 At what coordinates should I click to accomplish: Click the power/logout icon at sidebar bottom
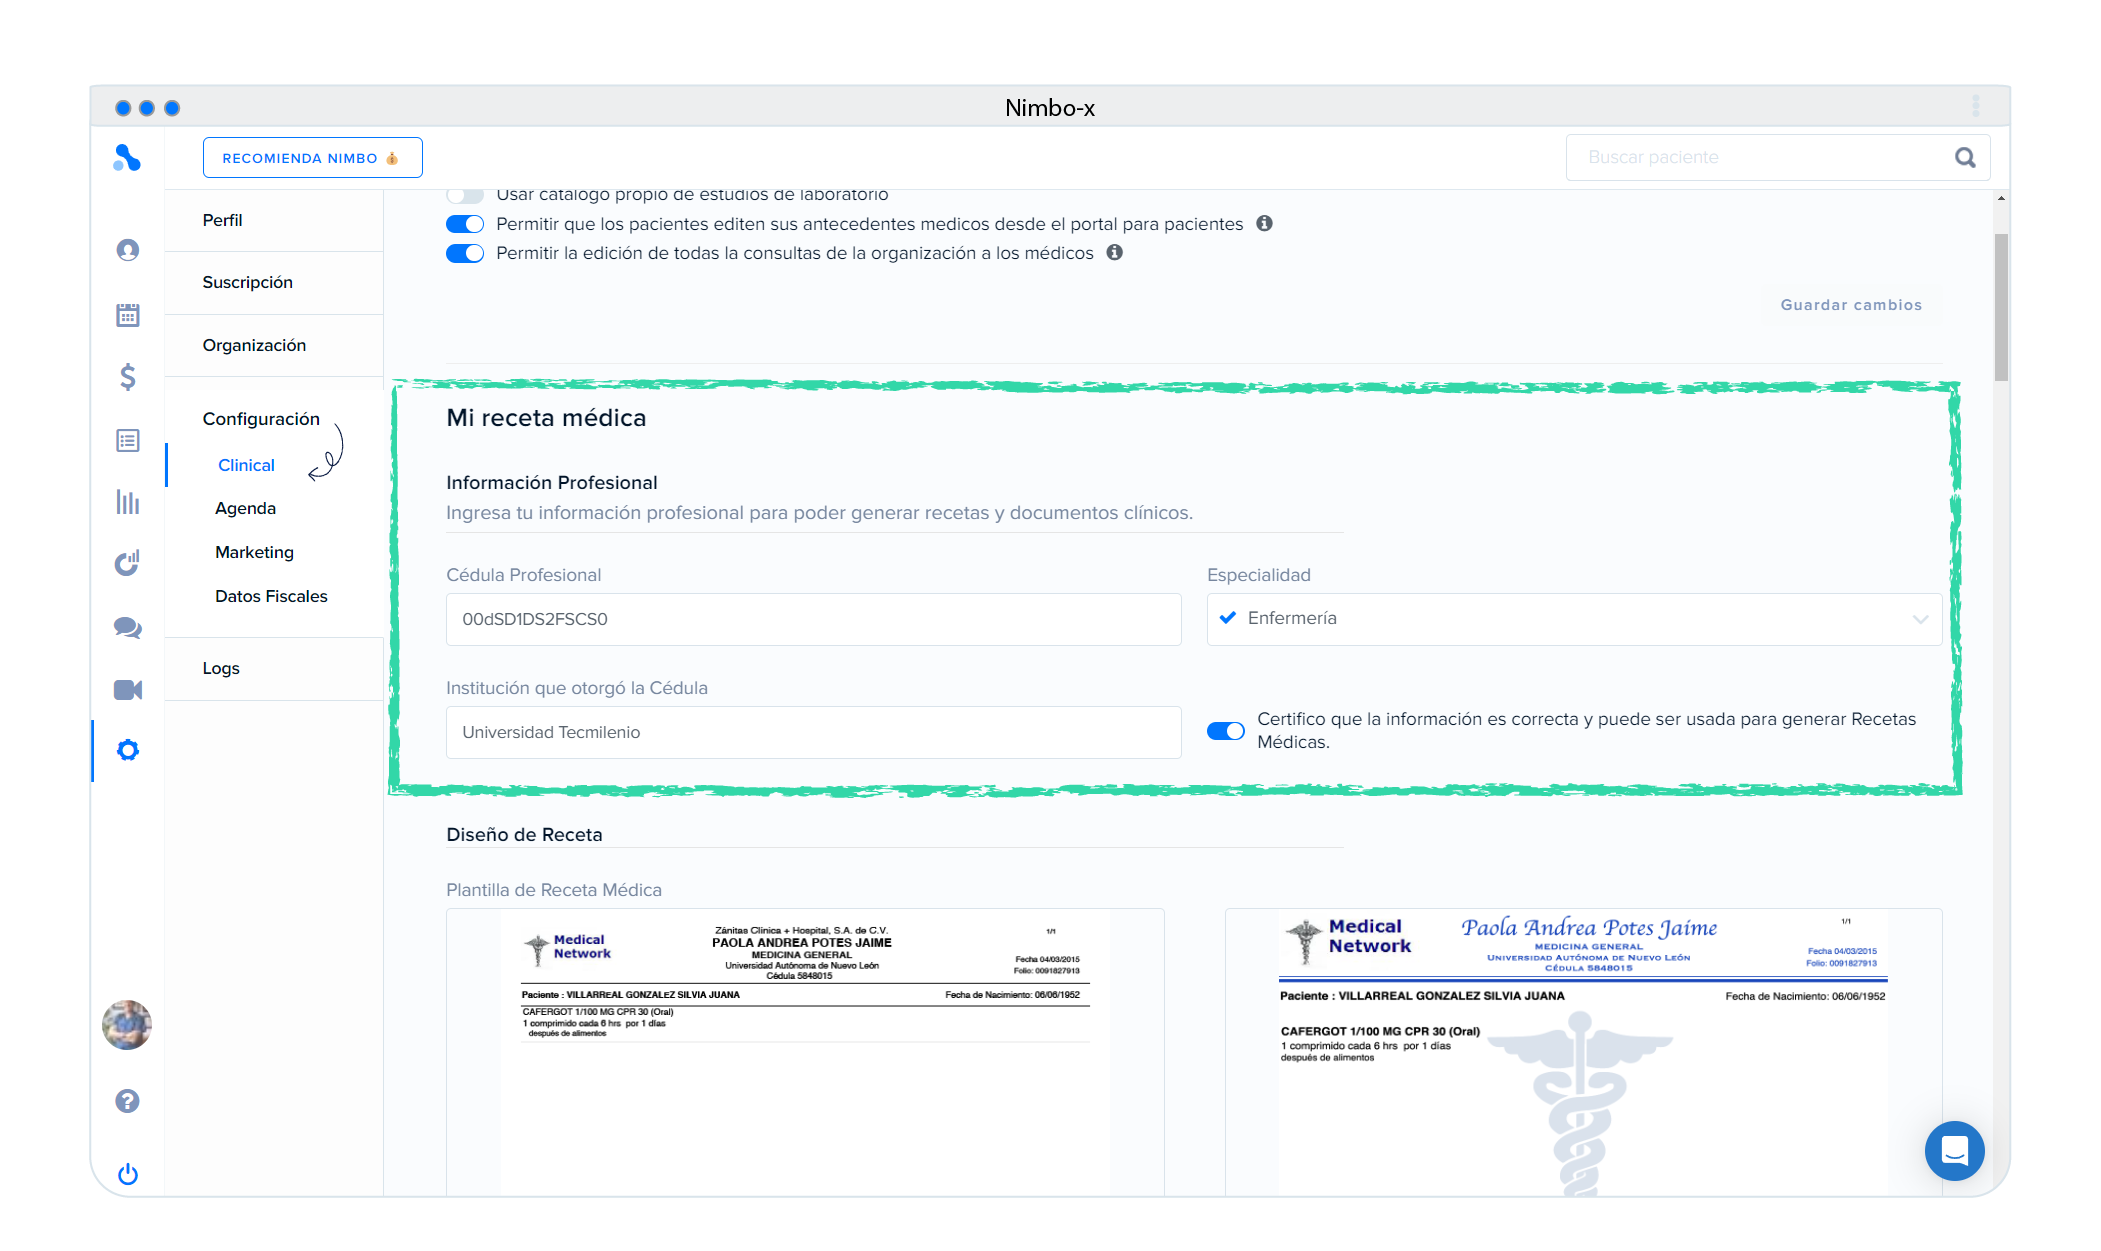click(127, 1174)
